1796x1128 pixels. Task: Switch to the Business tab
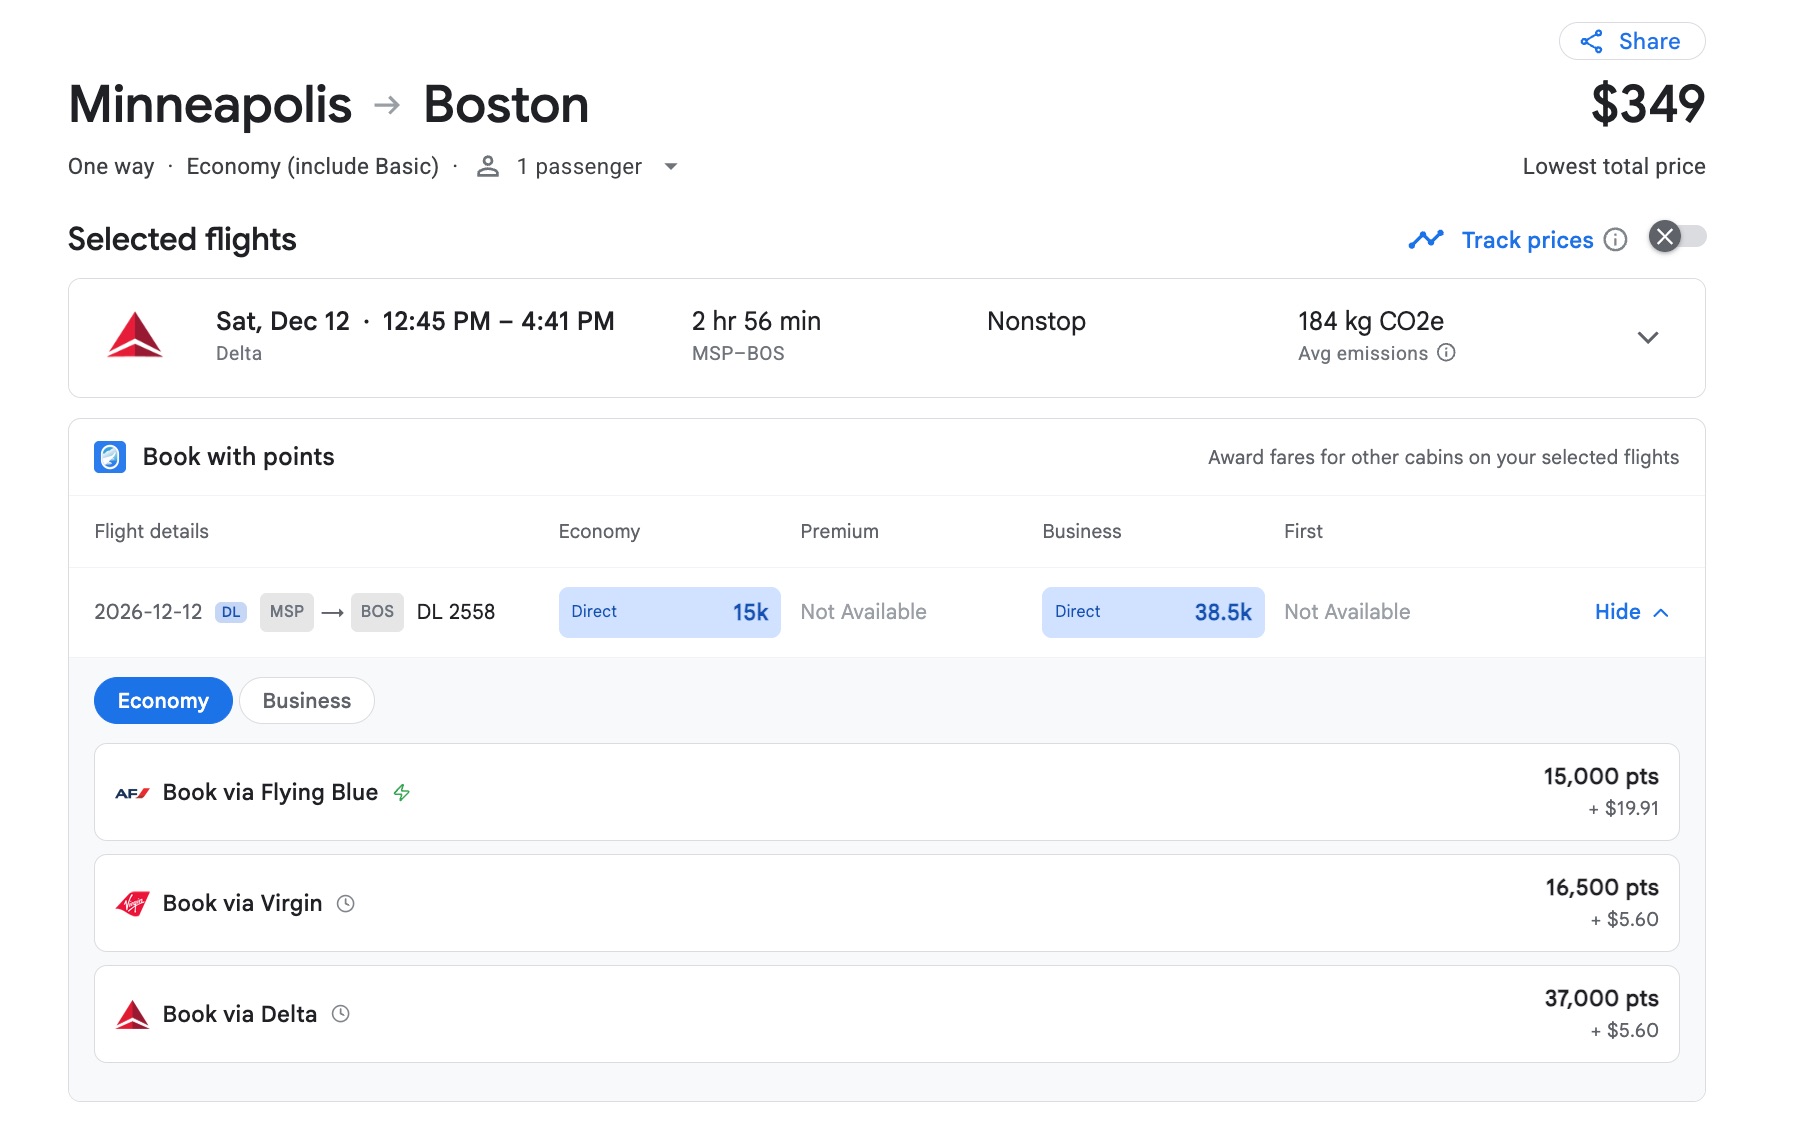pos(307,701)
